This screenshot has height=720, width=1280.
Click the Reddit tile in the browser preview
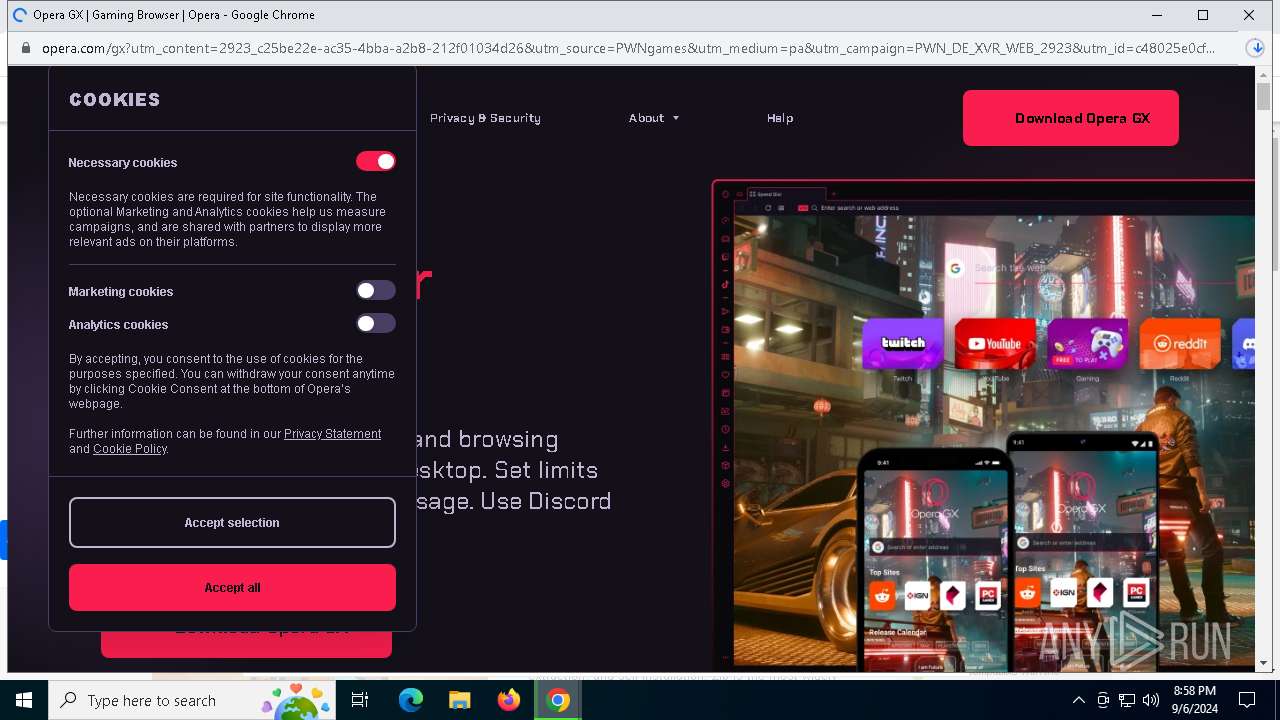click(x=1180, y=344)
